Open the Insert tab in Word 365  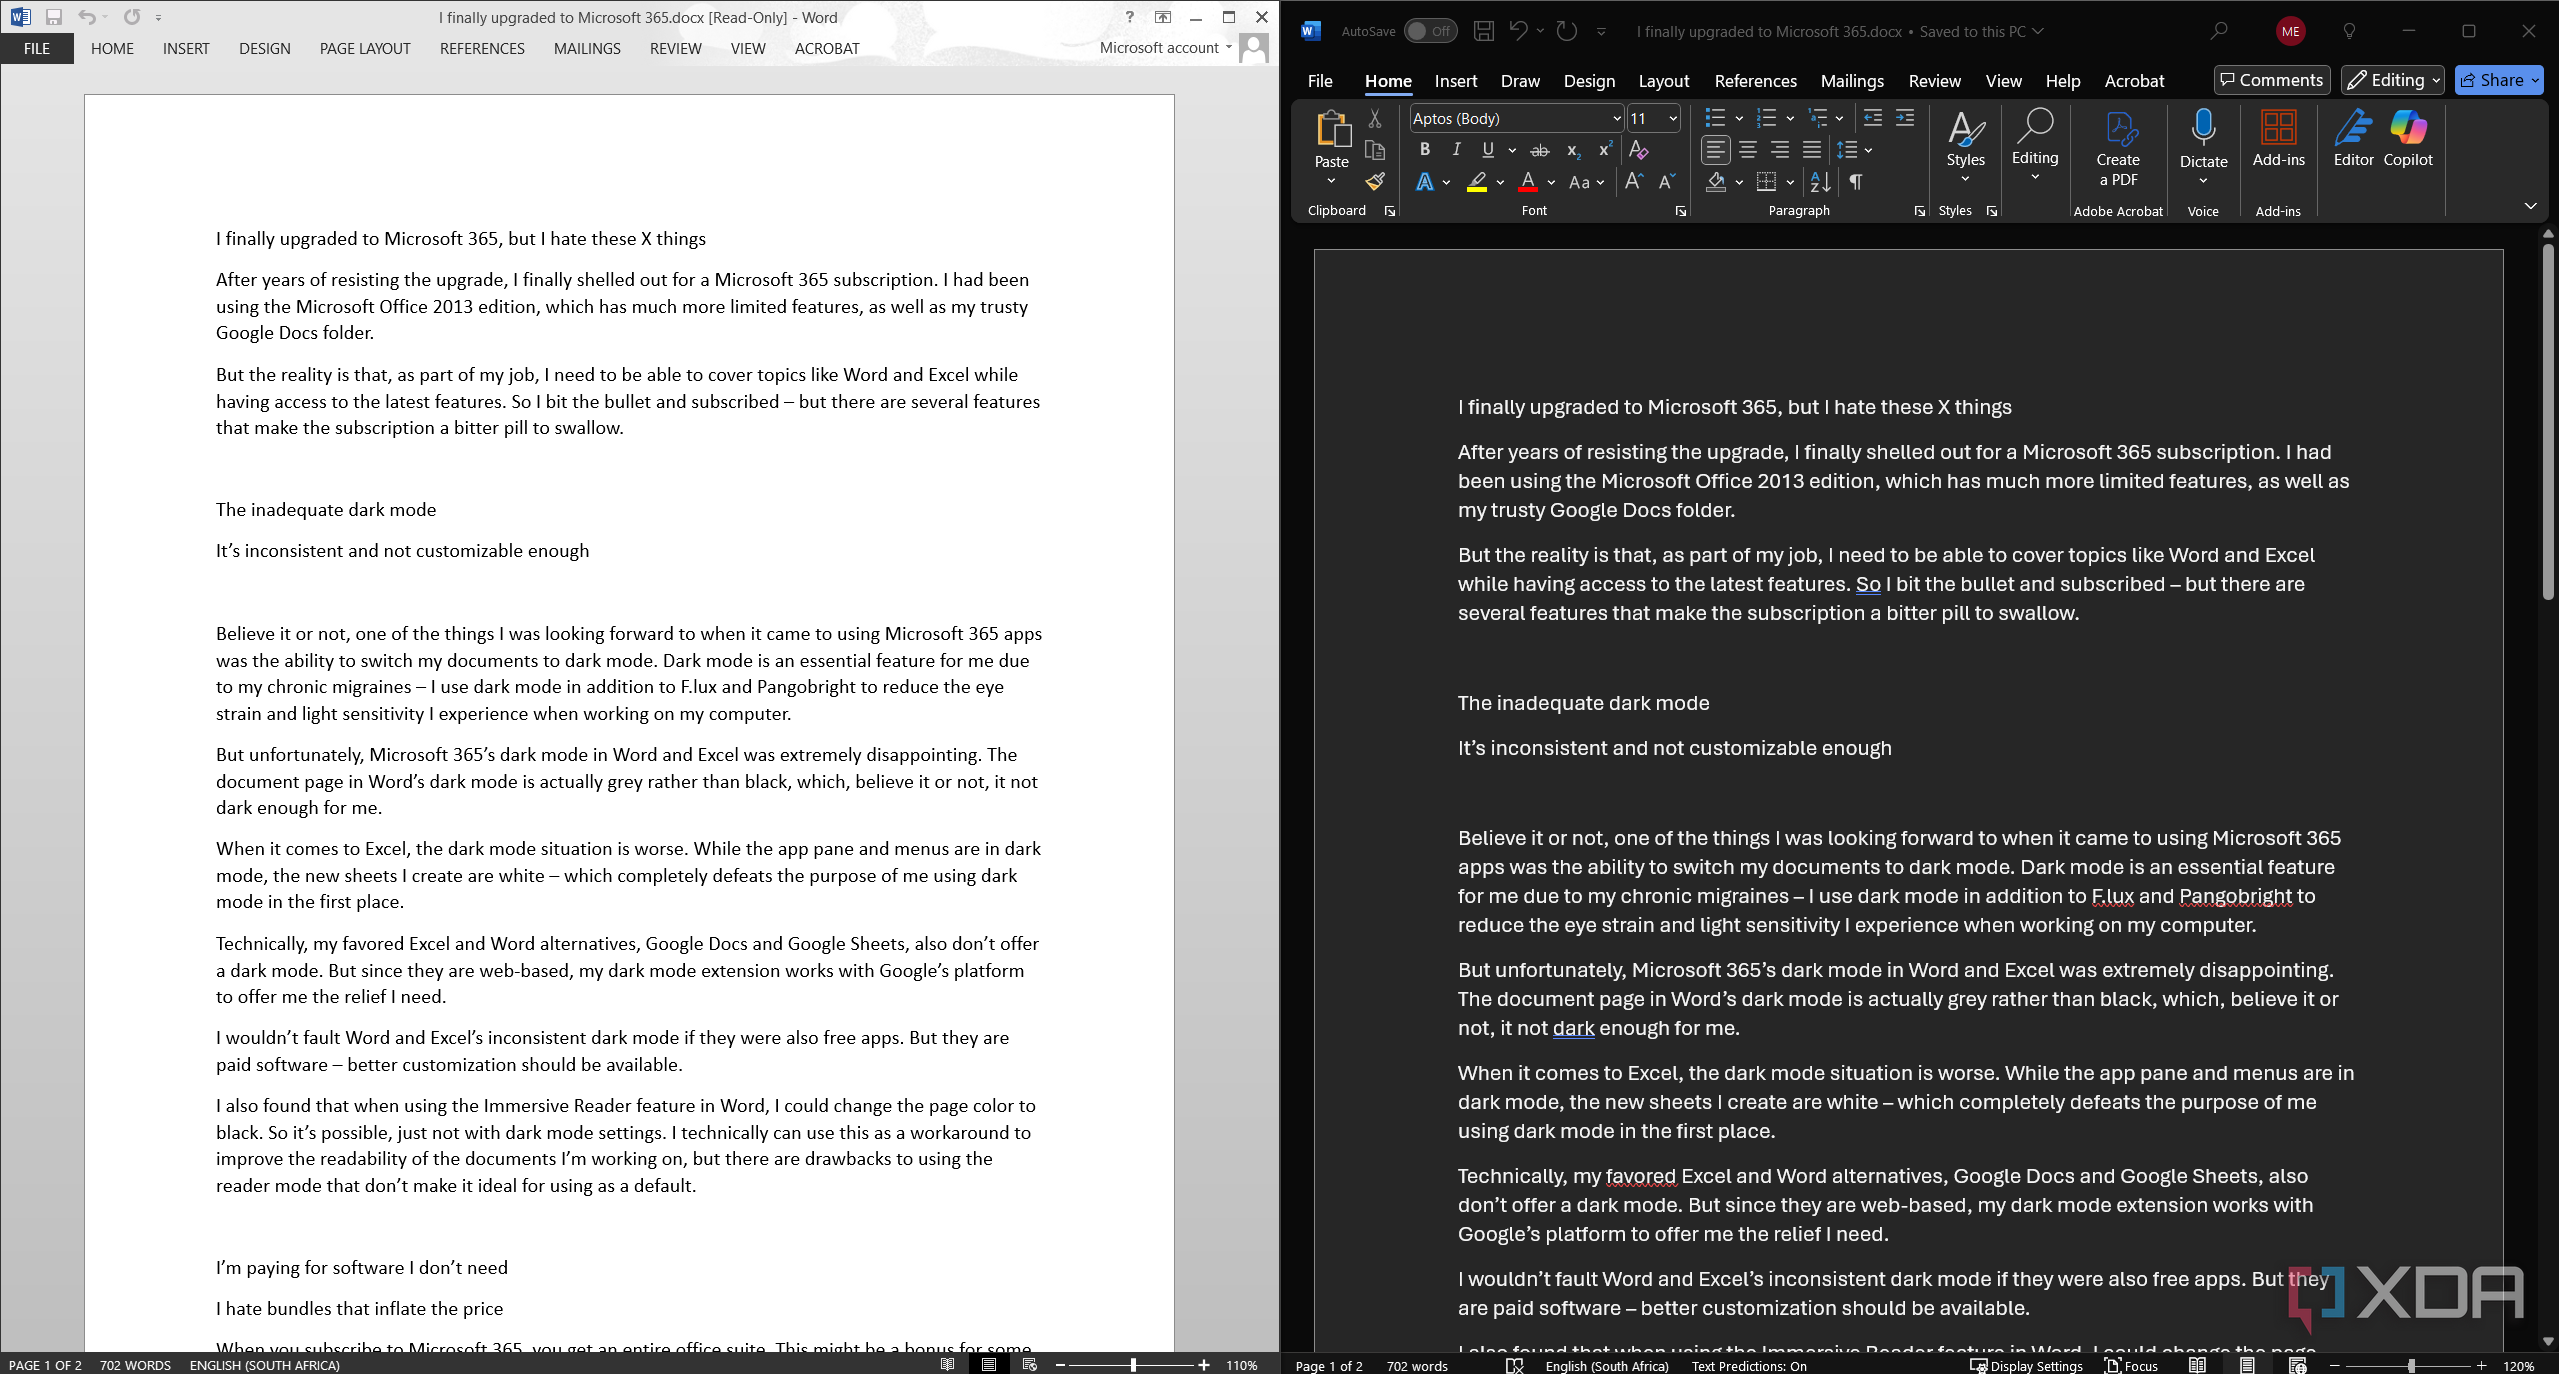point(1455,81)
